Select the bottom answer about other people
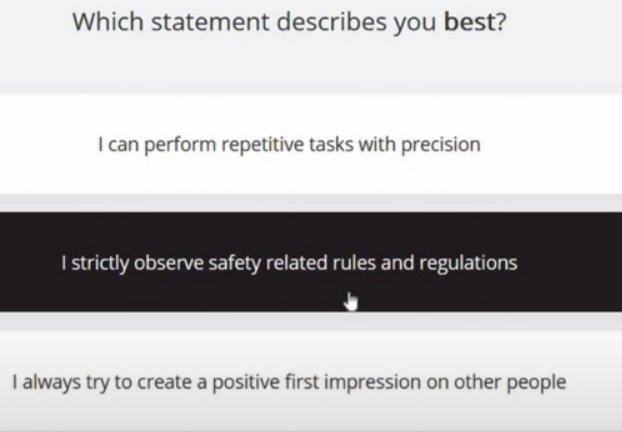The image size is (622, 432). (x=311, y=381)
